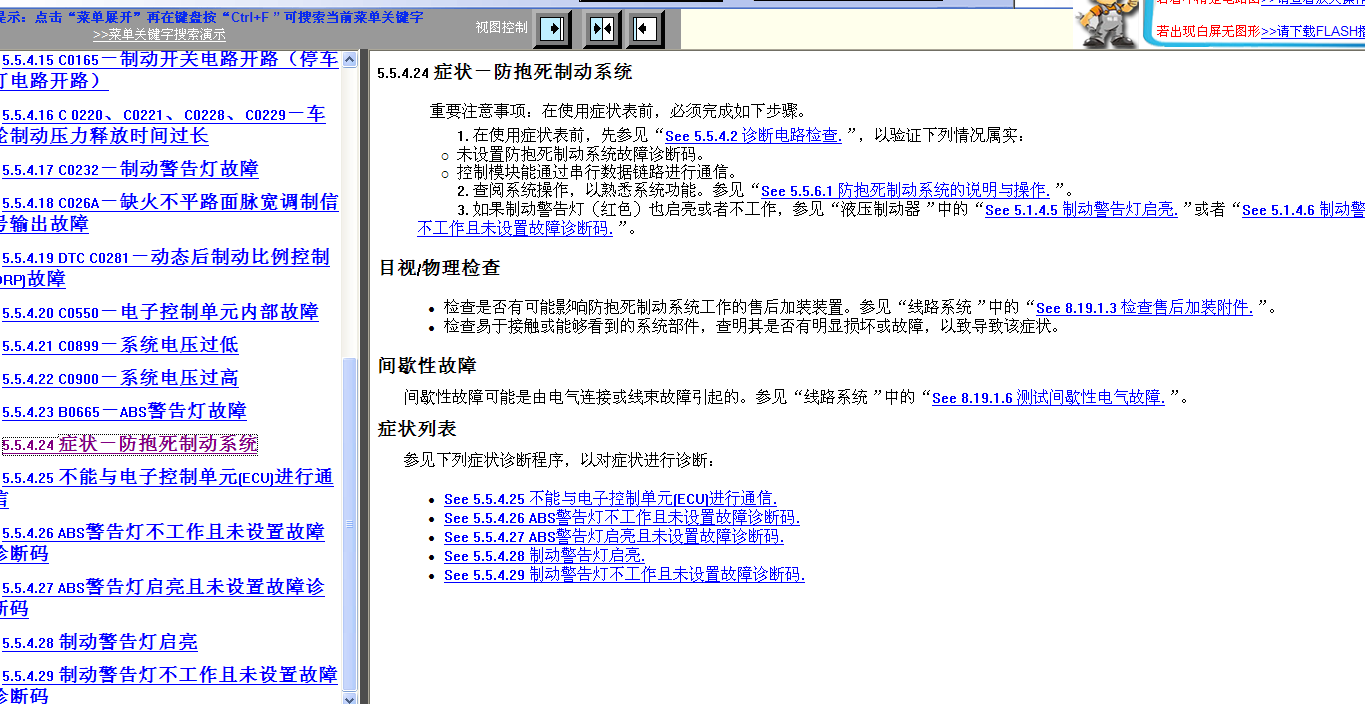1365x704 pixels.
Task: Select 5.5.4.24 症状一防抱死制动系统 menu entry
Action: tap(130, 444)
